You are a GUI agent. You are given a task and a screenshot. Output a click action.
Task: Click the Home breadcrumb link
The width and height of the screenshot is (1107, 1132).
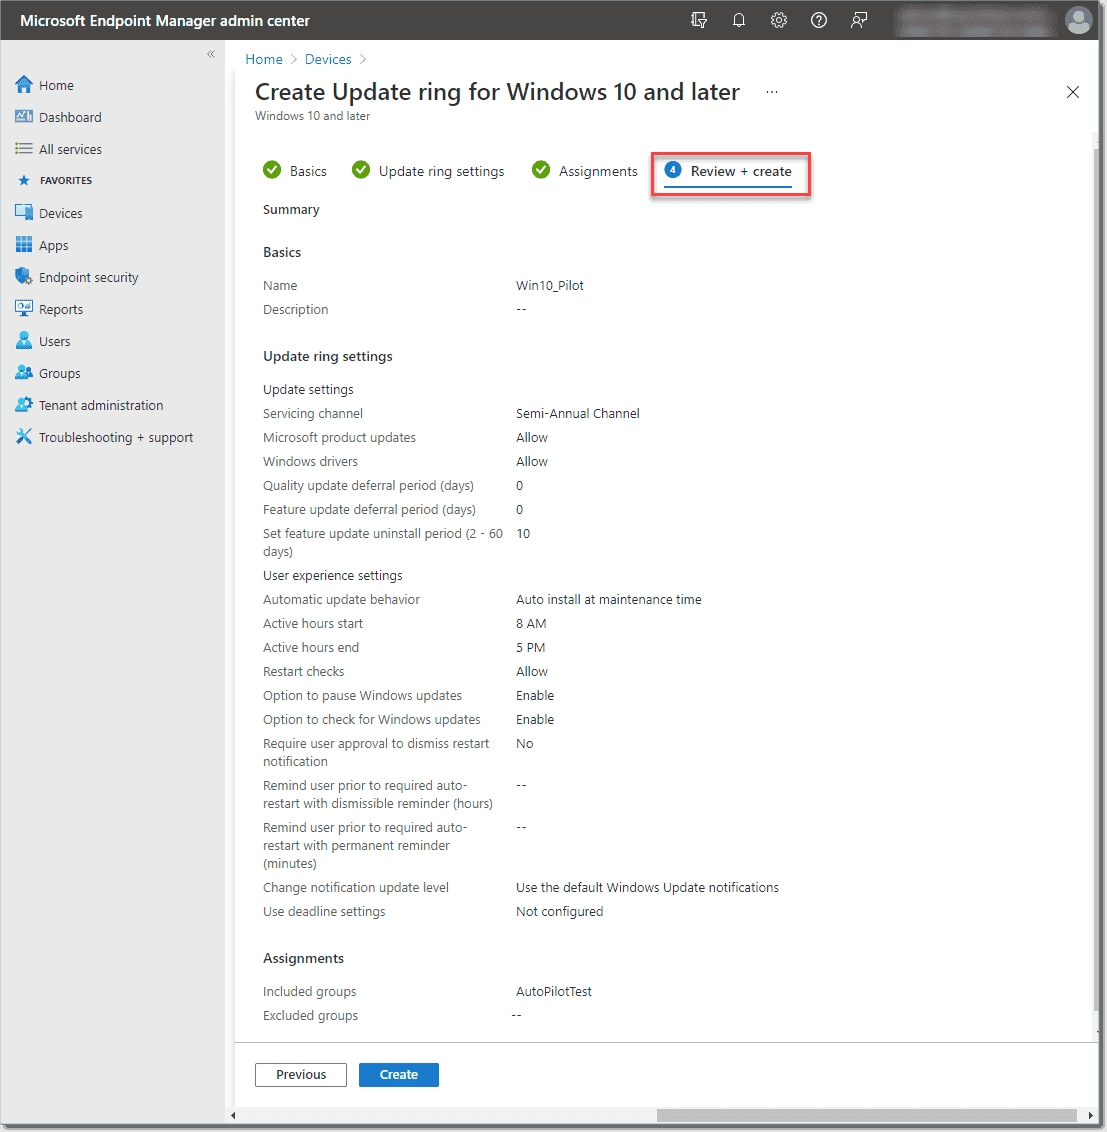tap(264, 59)
